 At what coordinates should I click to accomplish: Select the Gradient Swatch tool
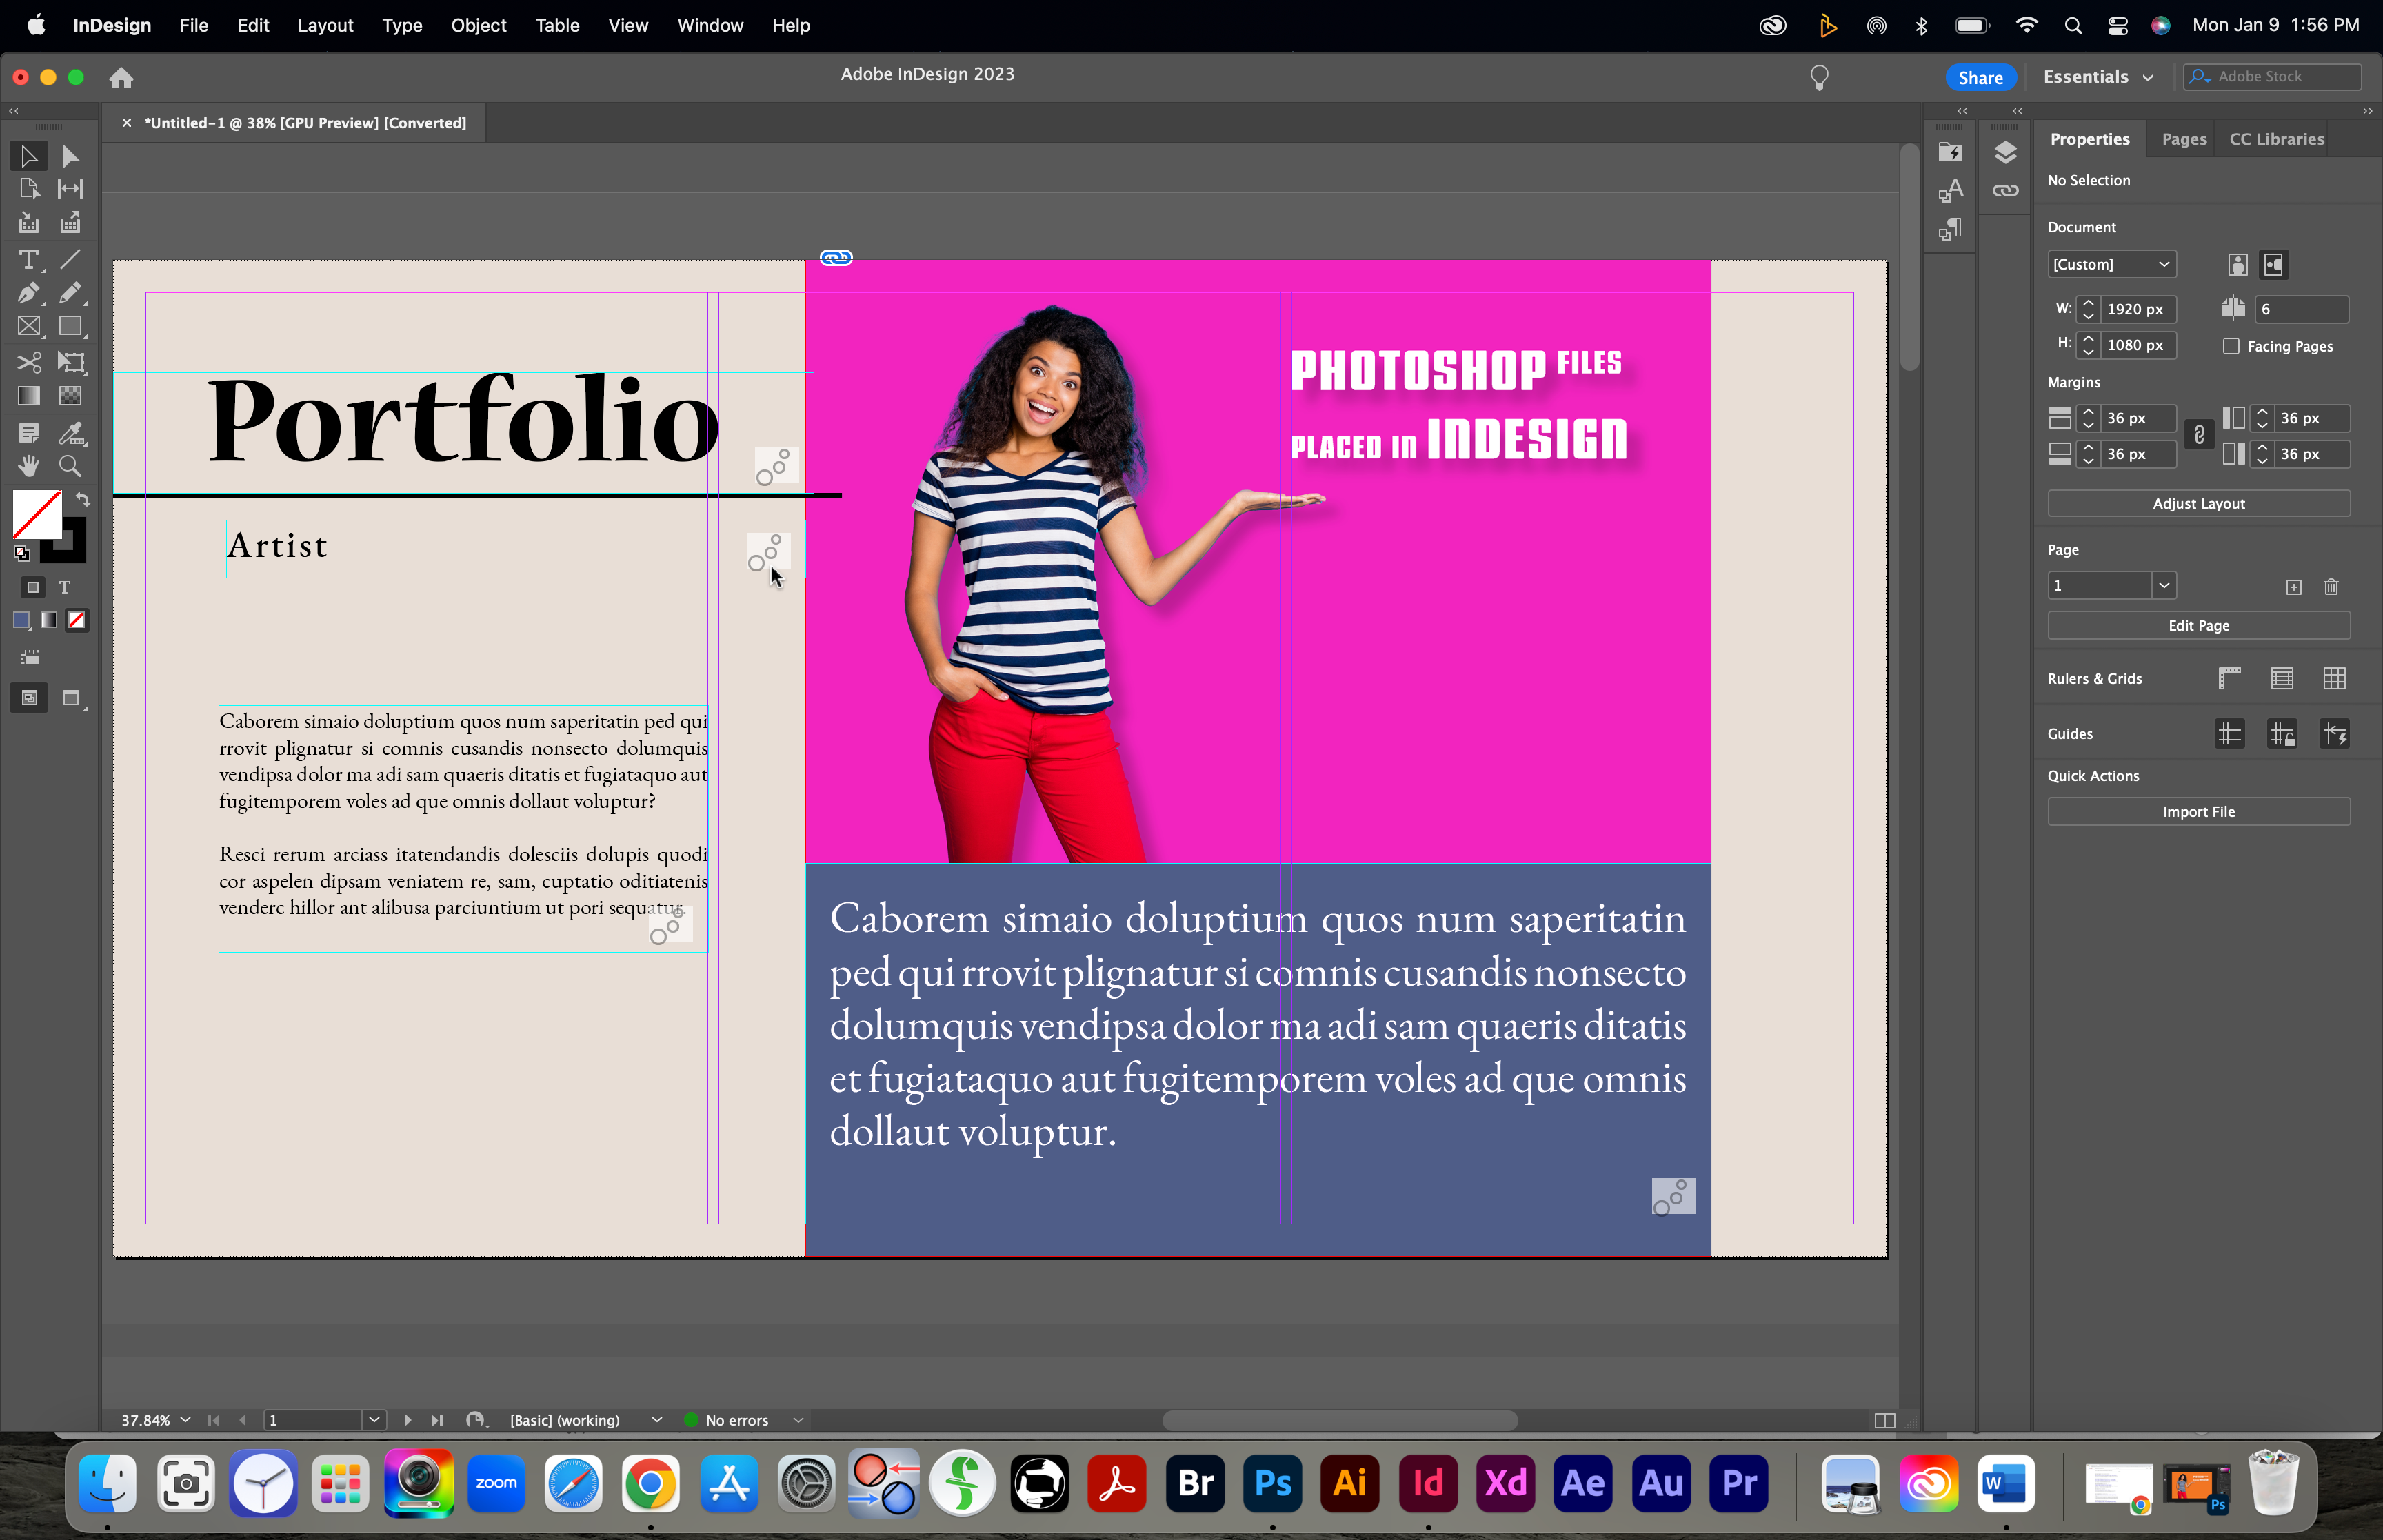29,396
